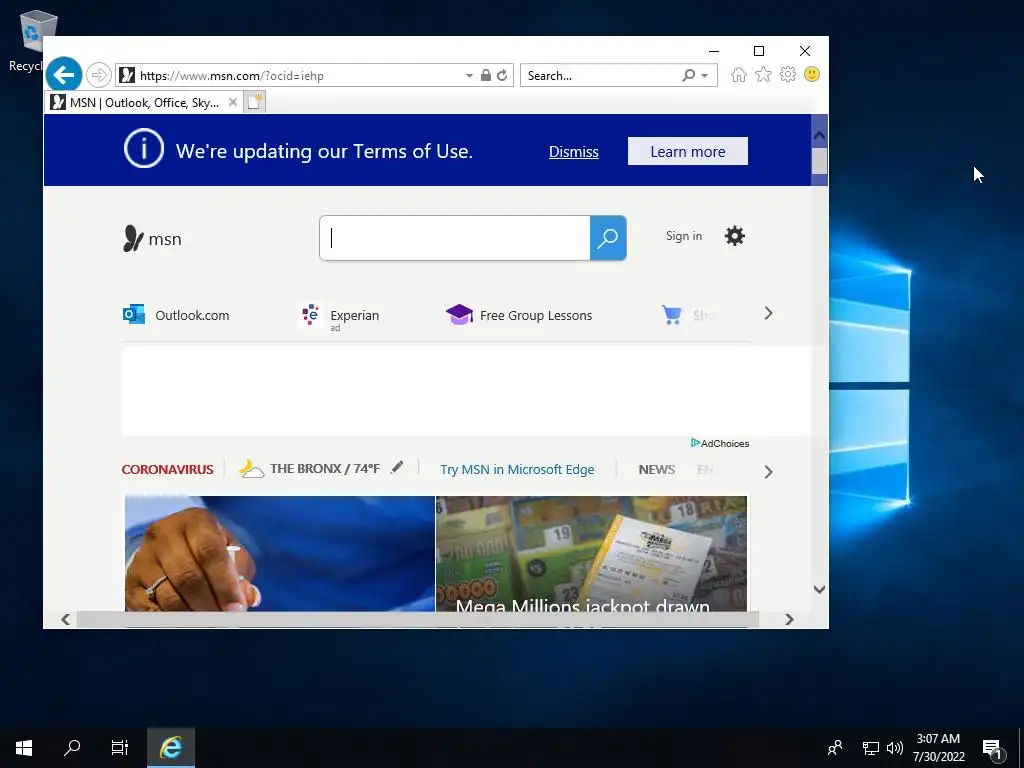Screen dimensions: 1024x768
Task: Open the hand with ring news thumbnail
Action: tap(280, 554)
